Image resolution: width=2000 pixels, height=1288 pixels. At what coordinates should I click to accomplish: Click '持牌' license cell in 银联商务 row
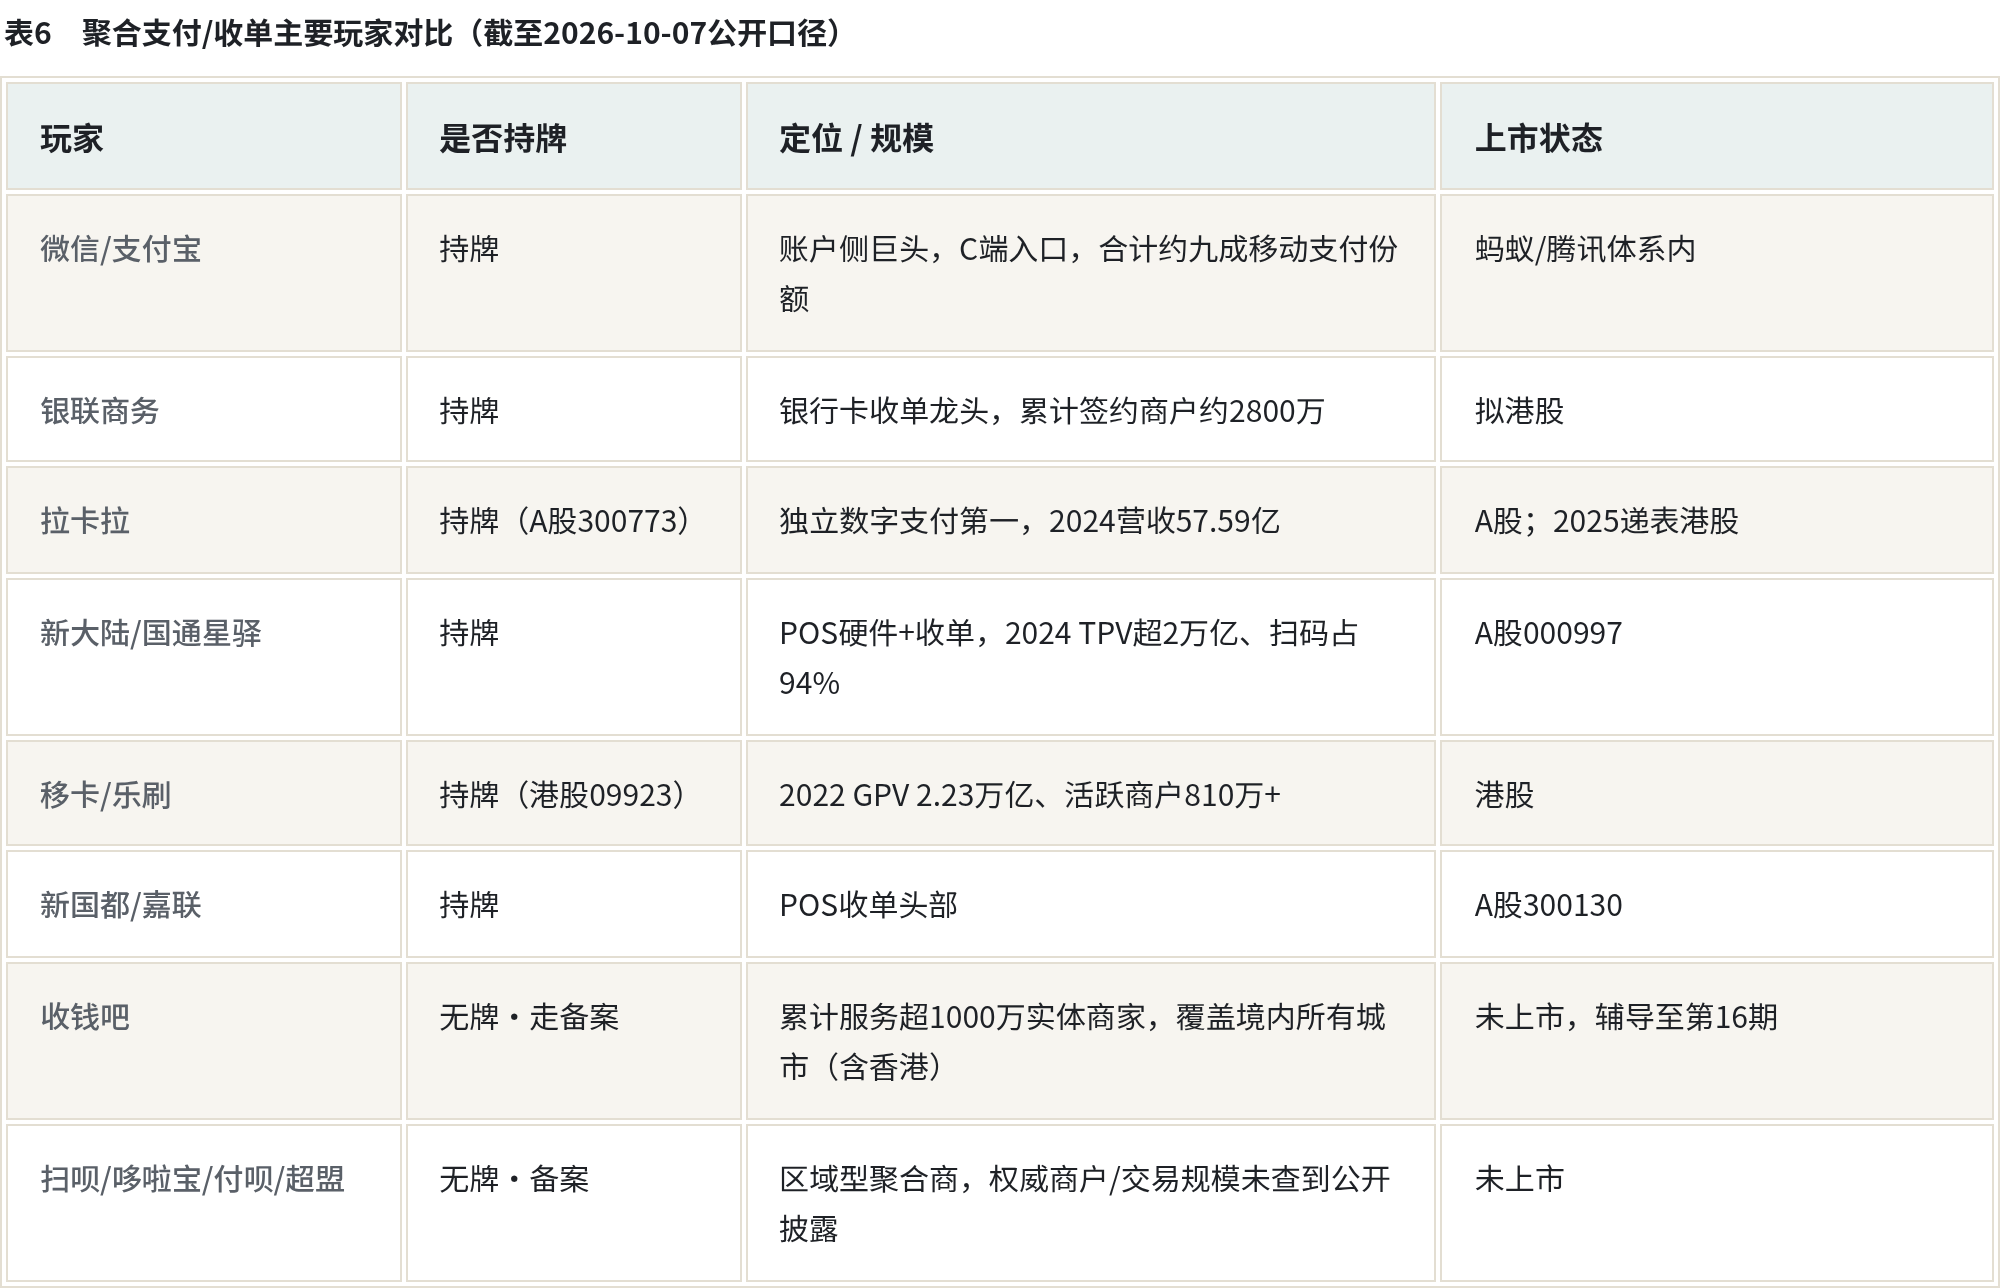tap(574, 410)
